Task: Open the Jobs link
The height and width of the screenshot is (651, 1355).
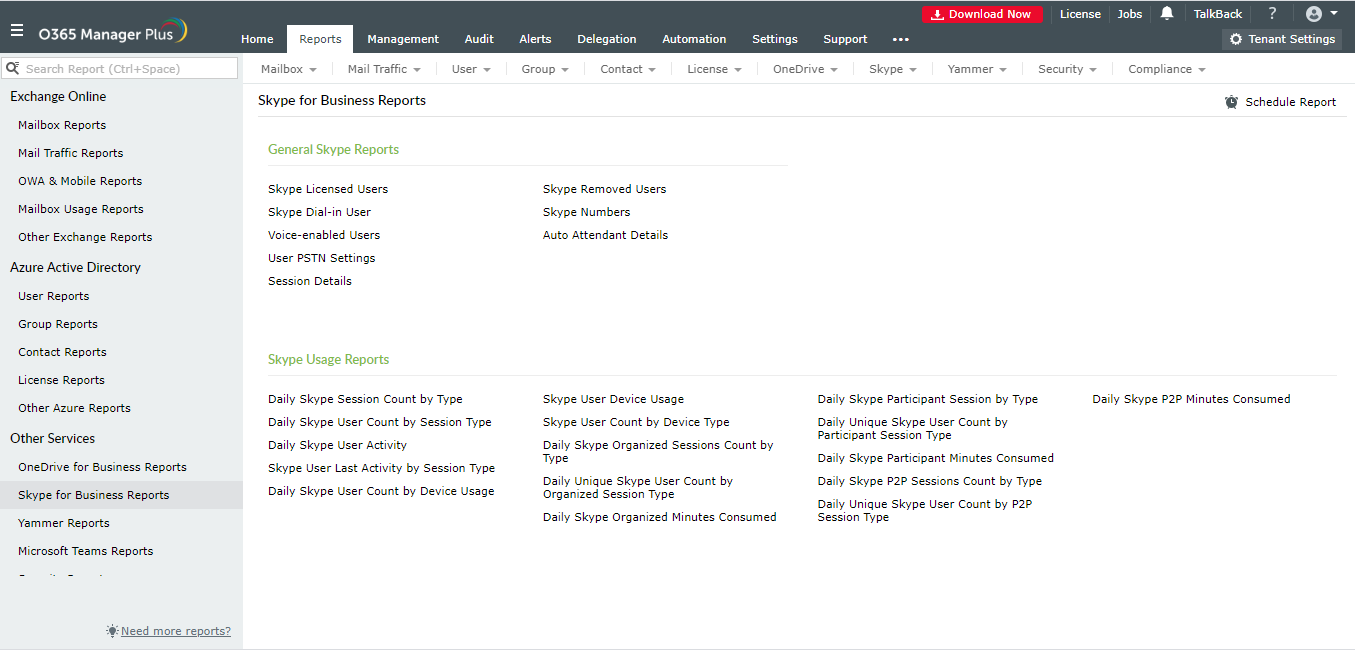Action: click(1130, 14)
